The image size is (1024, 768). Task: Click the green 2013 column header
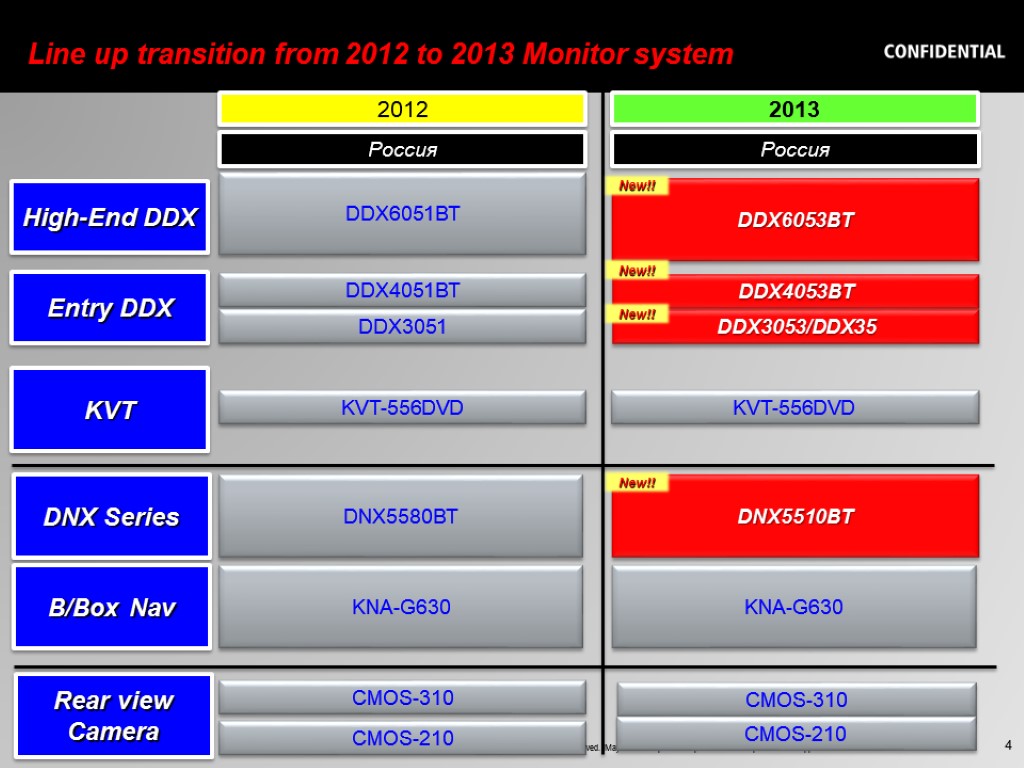(794, 108)
